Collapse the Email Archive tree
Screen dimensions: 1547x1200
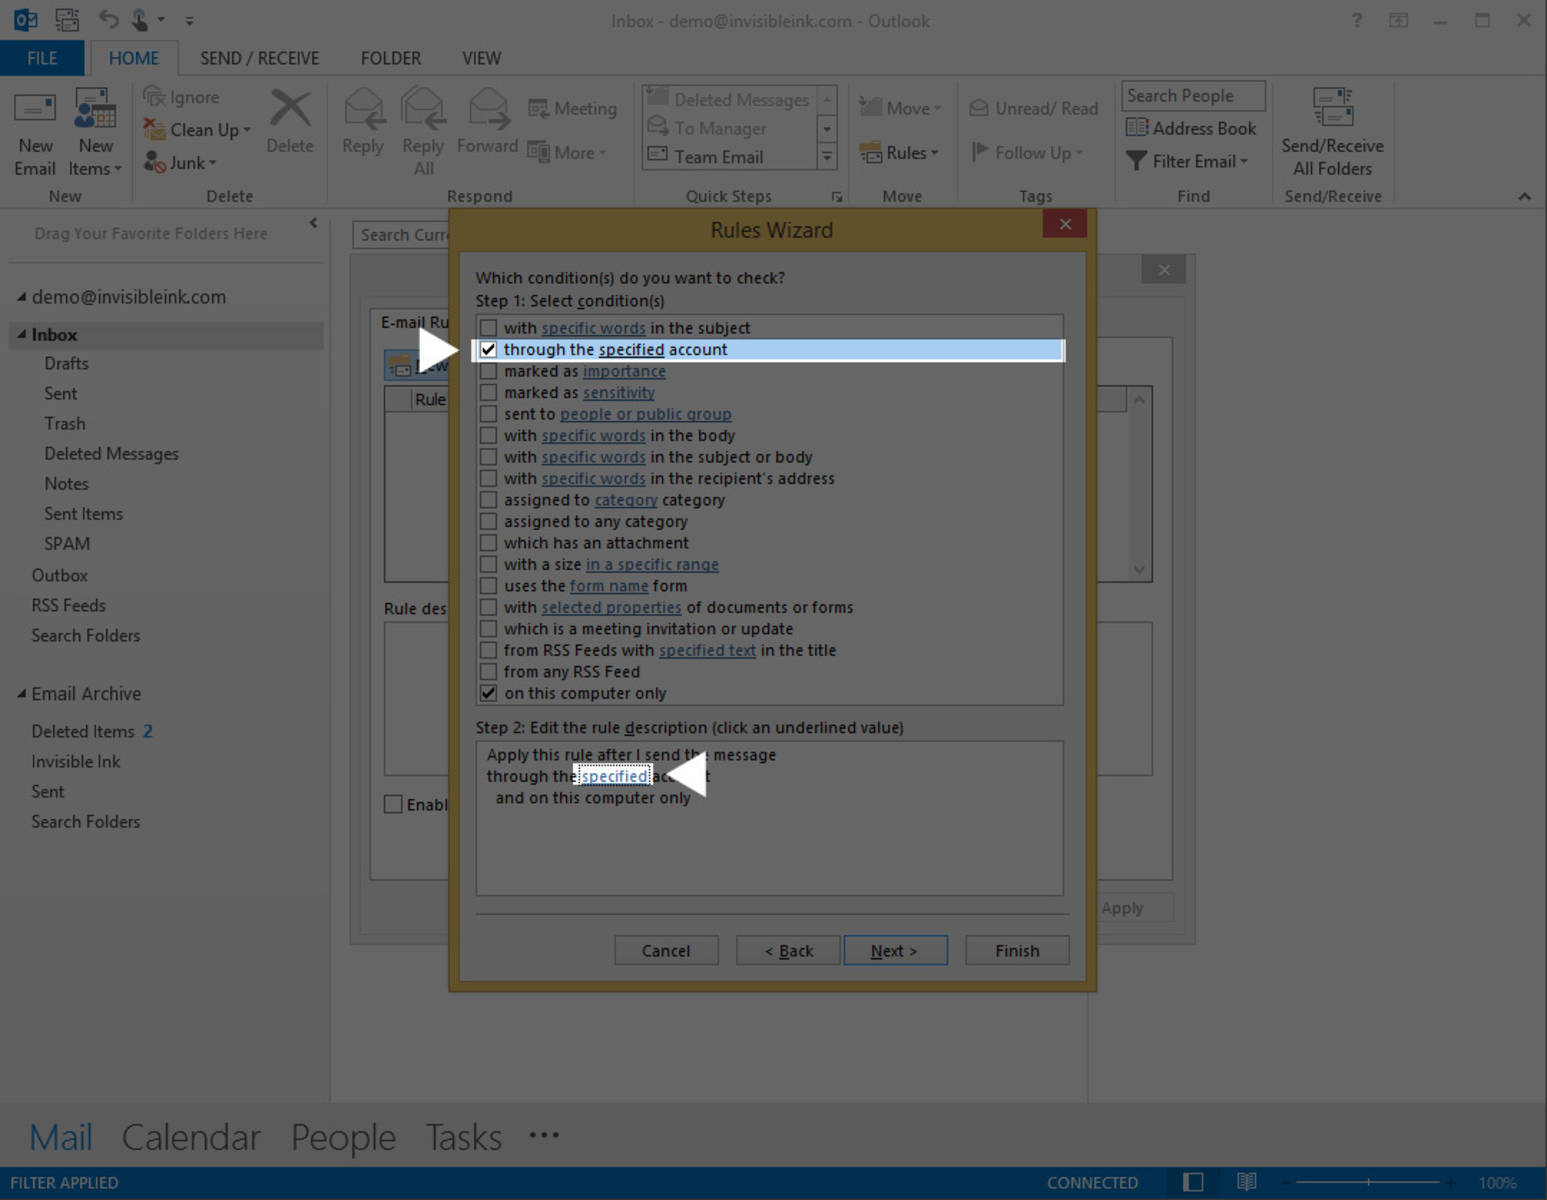coord(21,693)
